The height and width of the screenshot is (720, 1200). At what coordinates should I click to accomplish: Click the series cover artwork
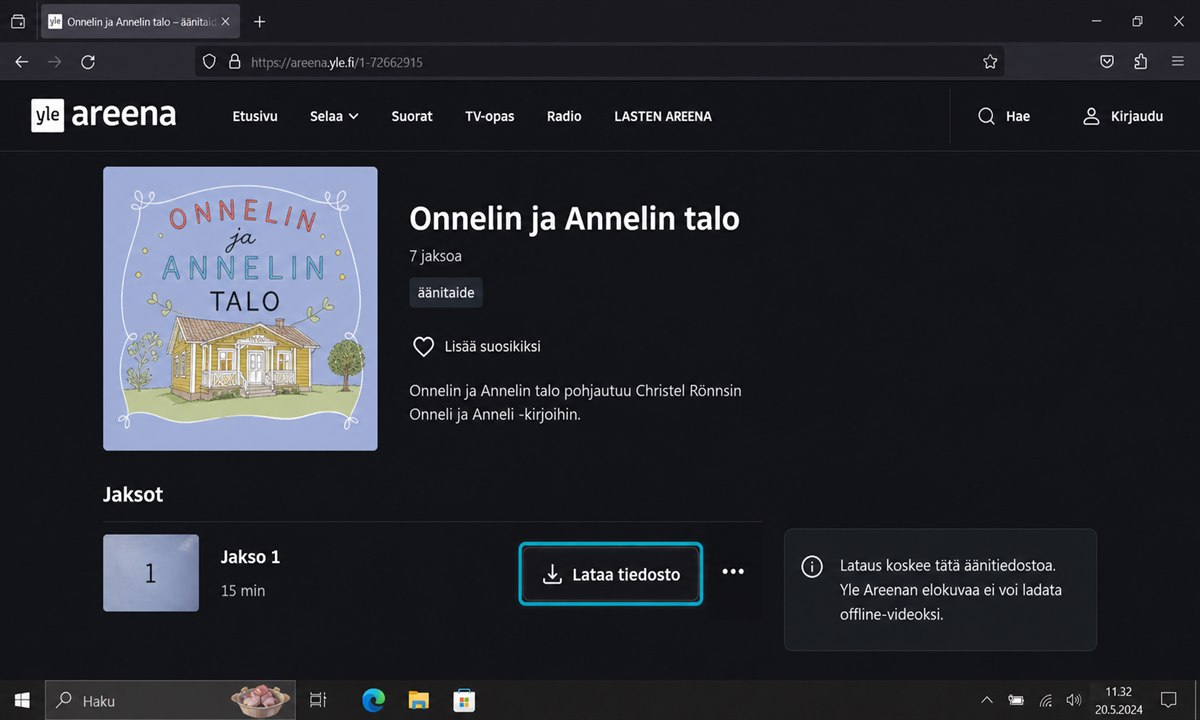tap(240, 308)
